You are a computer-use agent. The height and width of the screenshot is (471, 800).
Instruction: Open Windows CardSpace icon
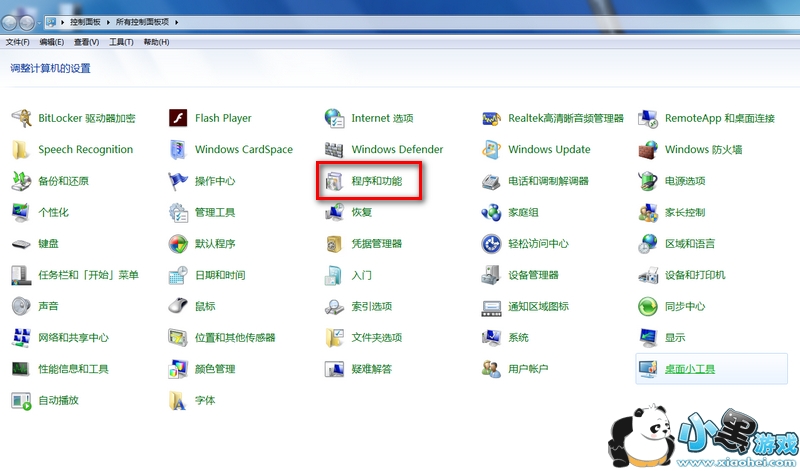point(178,150)
